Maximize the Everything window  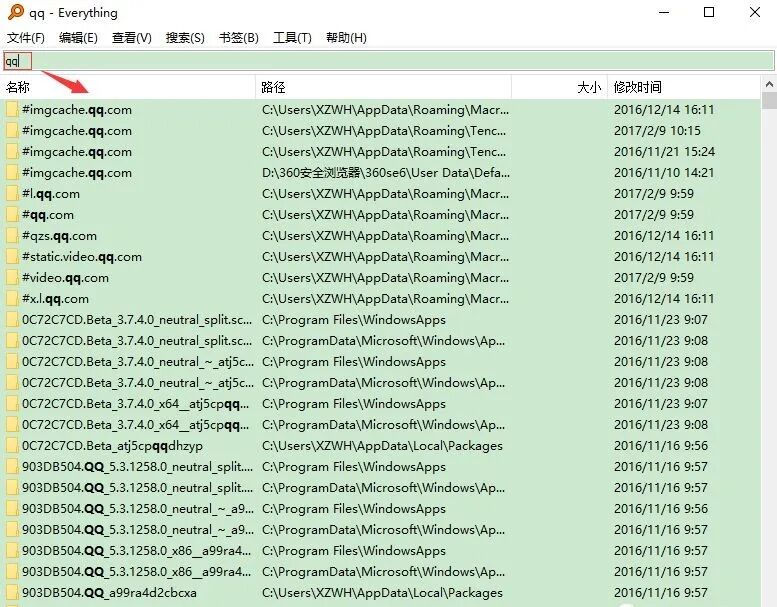pos(709,12)
